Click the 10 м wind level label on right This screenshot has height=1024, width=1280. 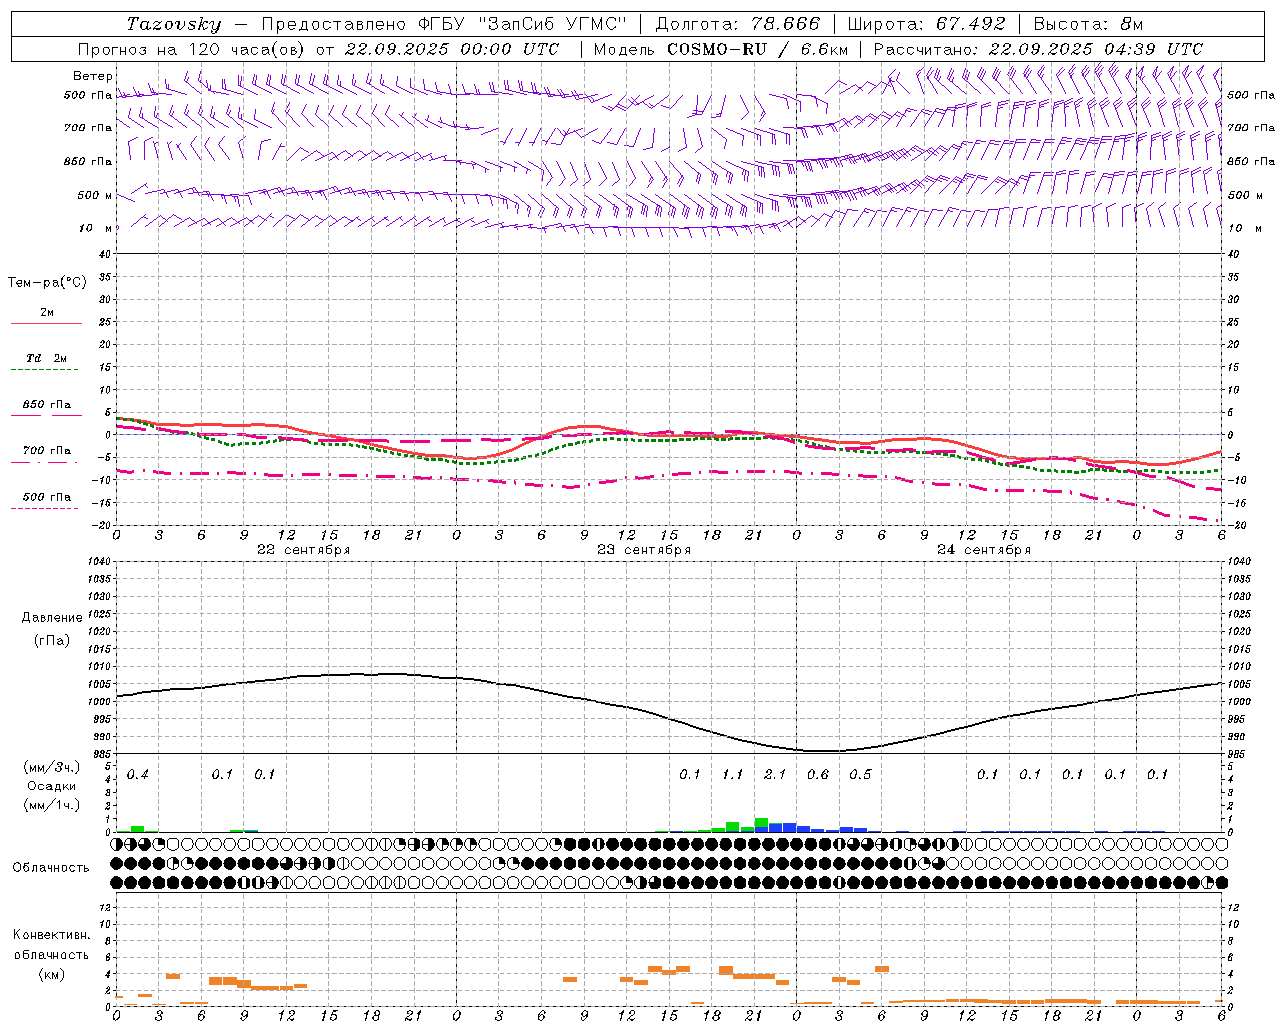1244,228
